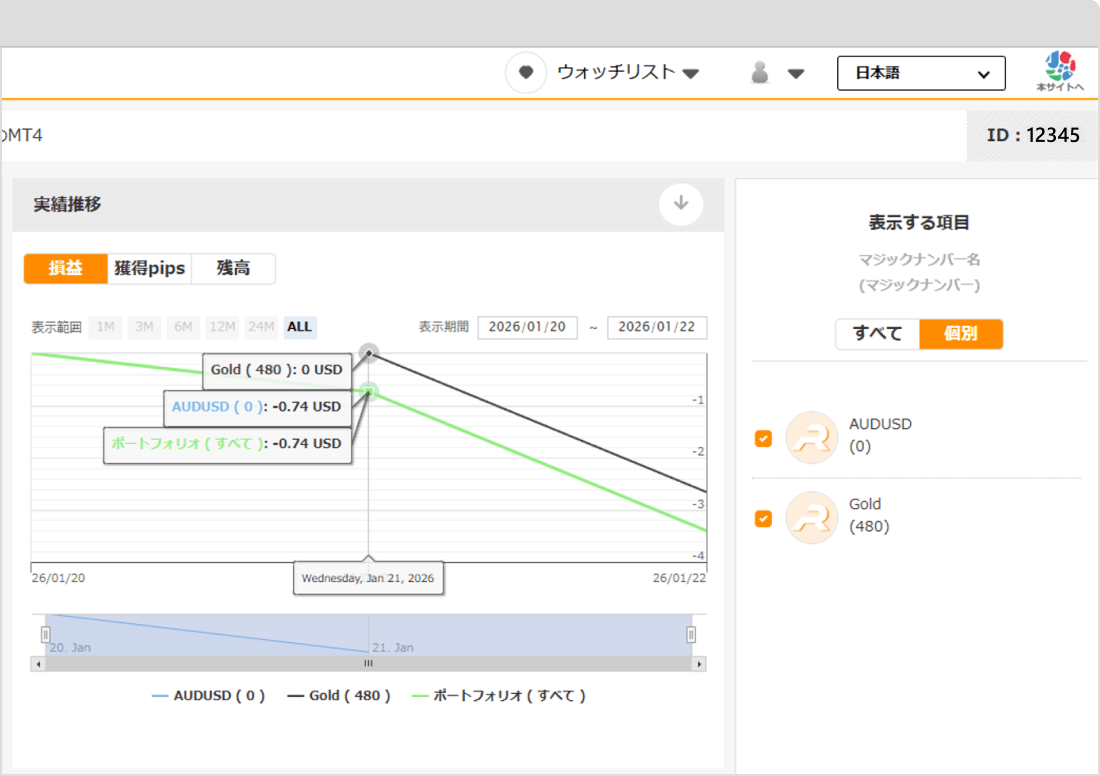1100x776 pixels.
Task: Click the AUDUSD strategy avatar icon
Action: [811, 437]
